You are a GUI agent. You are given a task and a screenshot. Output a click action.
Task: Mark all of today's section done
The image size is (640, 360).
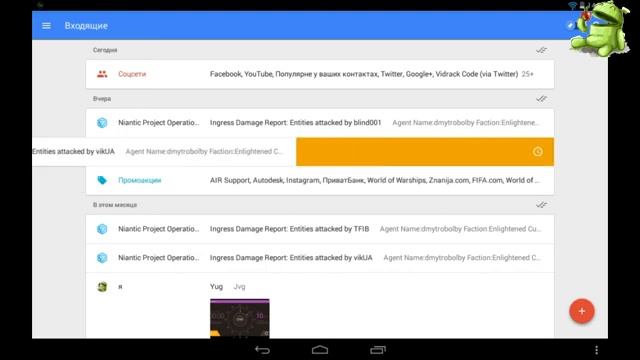[x=541, y=50]
